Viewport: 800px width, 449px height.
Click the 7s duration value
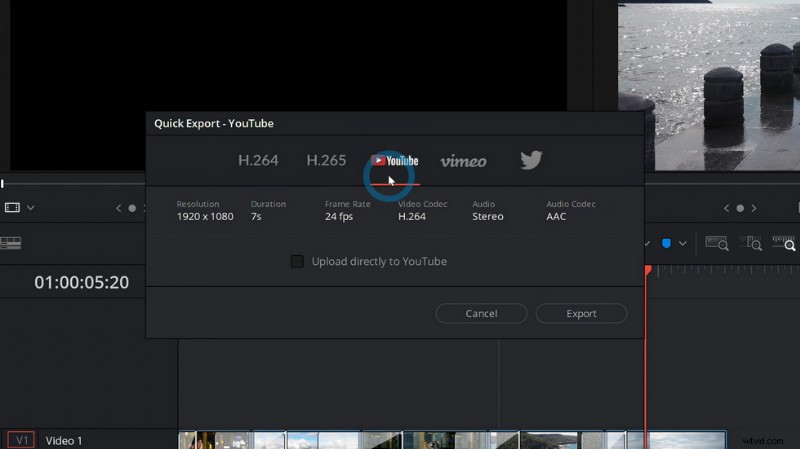[x=256, y=216]
